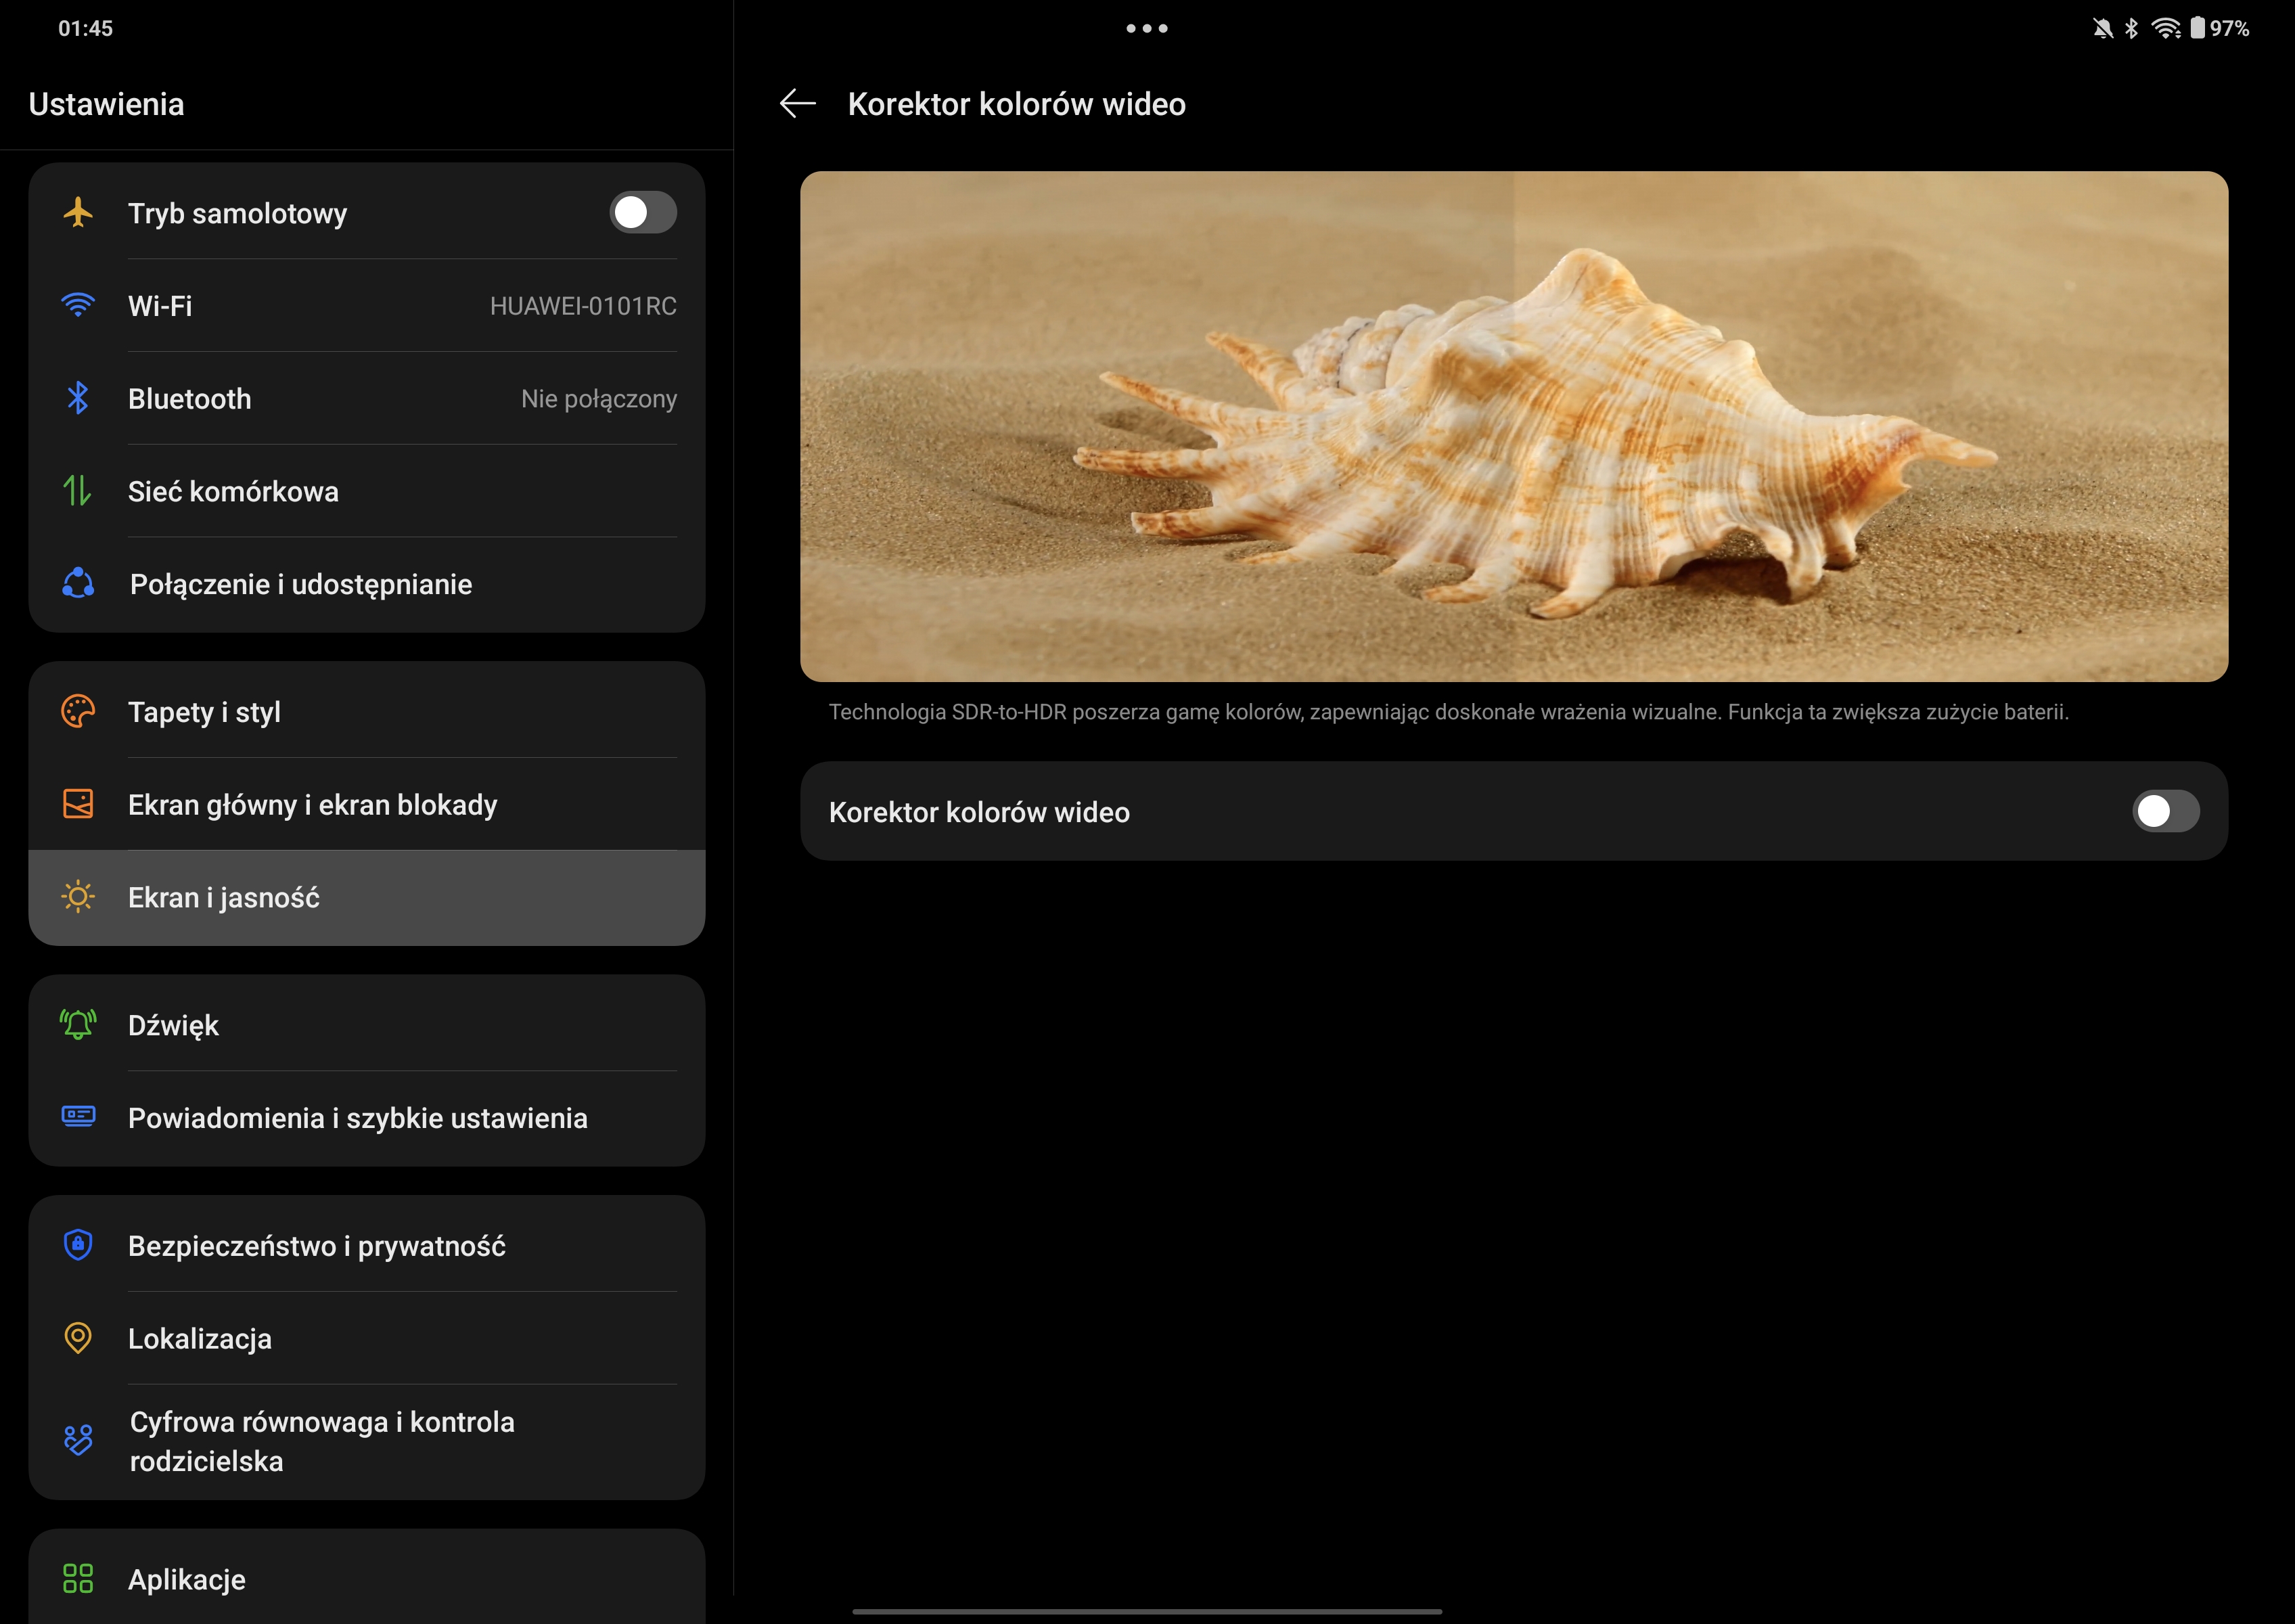The image size is (2295, 1624).
Task: Select Ekran i jasność
Action: [367, 897]
